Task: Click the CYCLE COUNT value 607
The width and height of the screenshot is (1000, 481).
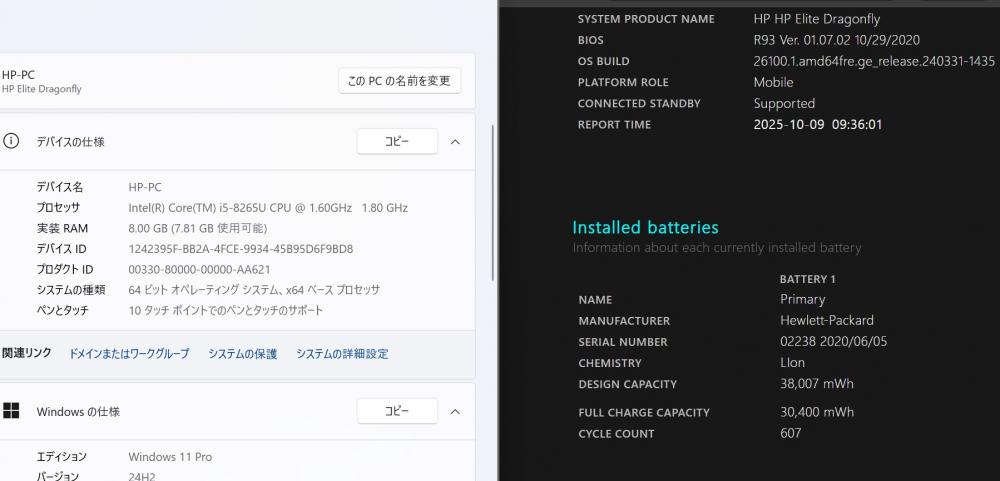Action: click(x=791, y=433)
